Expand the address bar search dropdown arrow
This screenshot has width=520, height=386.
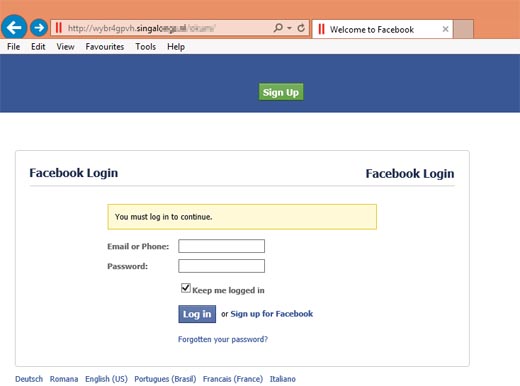point(289,28)
